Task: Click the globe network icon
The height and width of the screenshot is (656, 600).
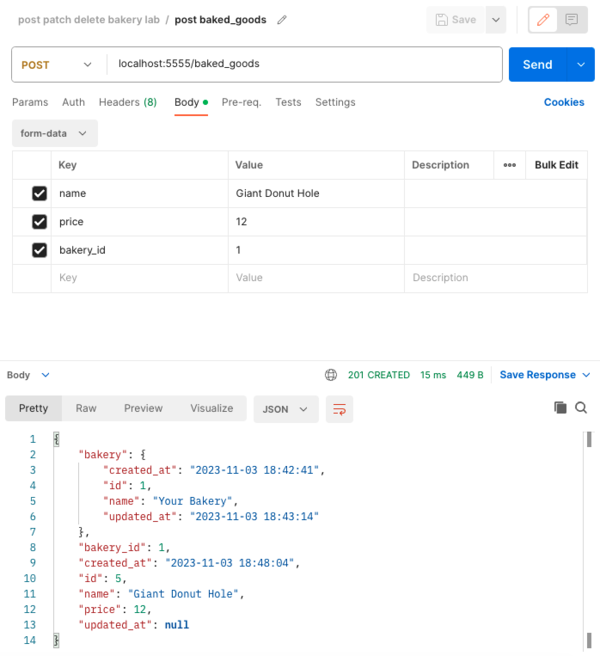Action: click(331, 375)
